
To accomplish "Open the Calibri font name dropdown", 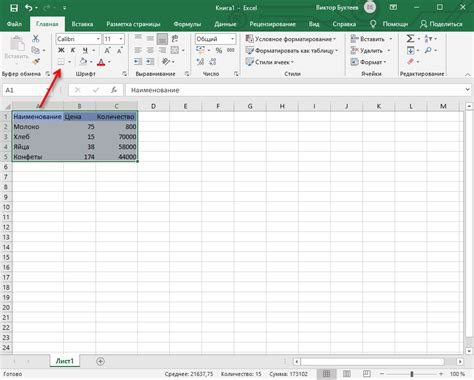I will [98, 39].
